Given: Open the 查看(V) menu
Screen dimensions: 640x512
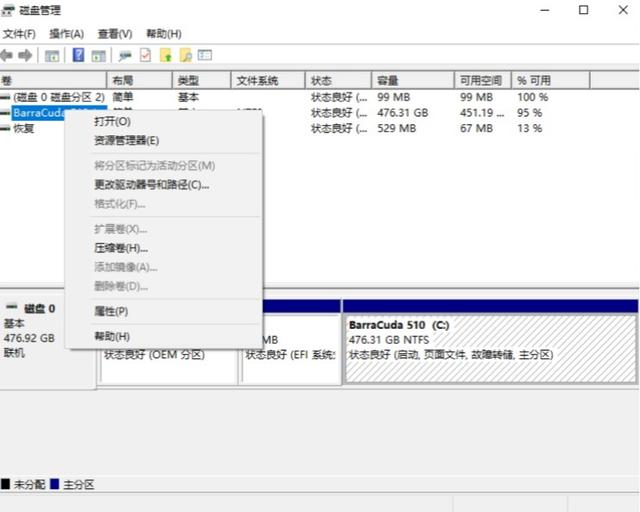Looking at the screenshot, I should click(x=115, y=34).
